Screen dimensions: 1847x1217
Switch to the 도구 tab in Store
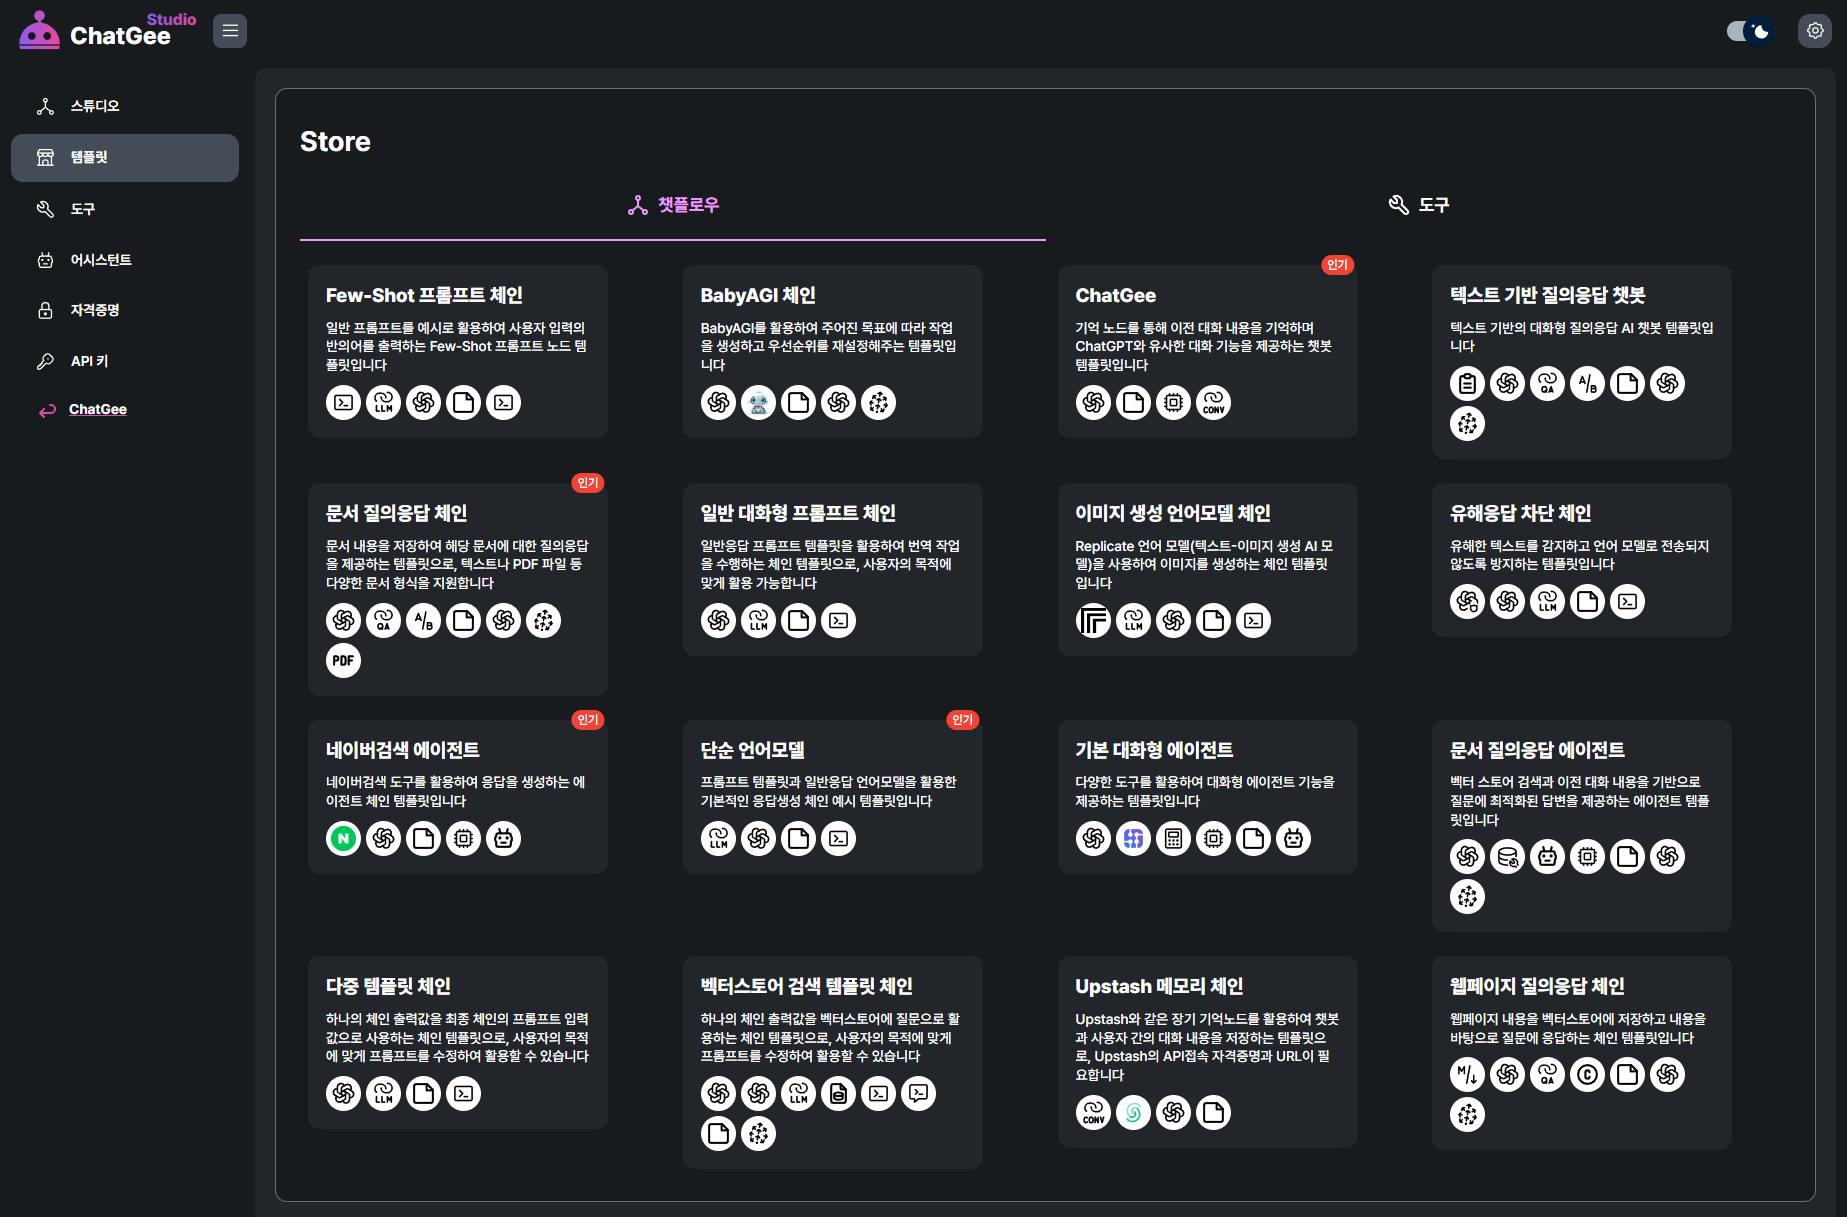point(1419,205)
